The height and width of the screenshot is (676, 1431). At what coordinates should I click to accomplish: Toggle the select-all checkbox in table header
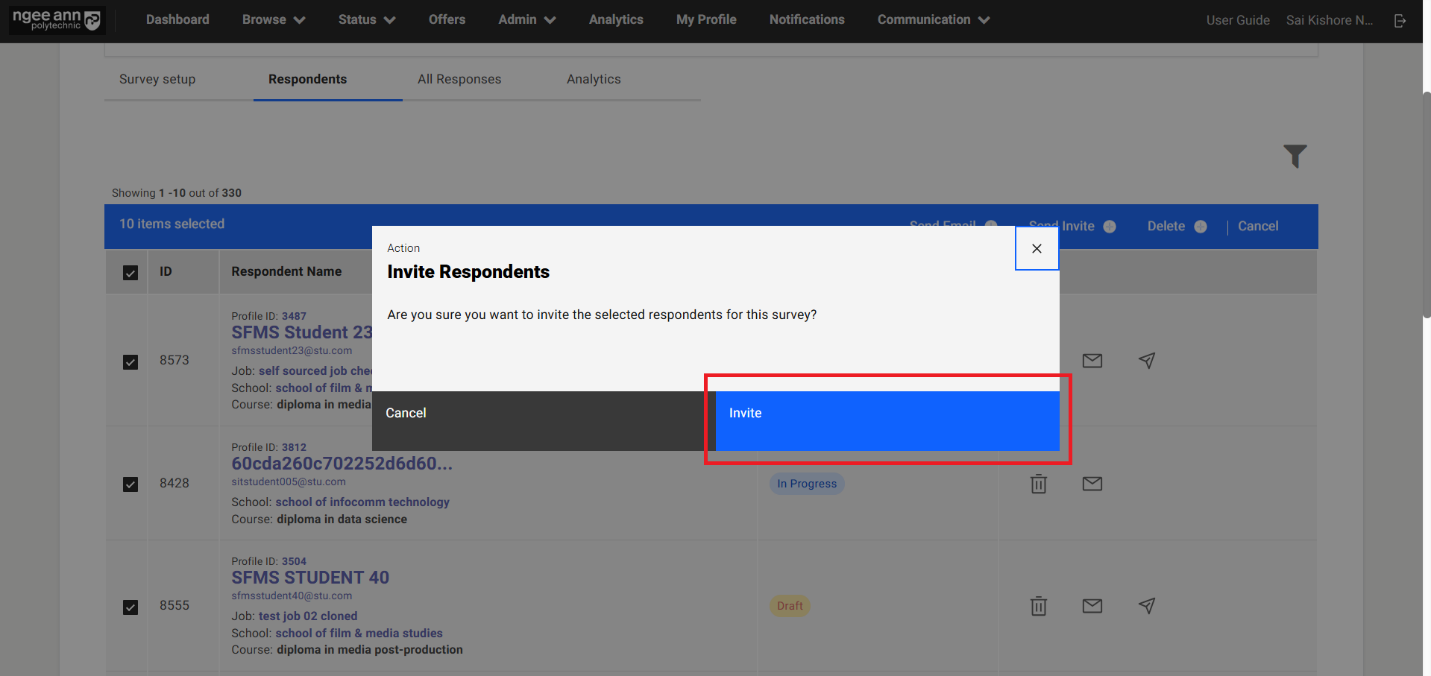coord(130,272)
